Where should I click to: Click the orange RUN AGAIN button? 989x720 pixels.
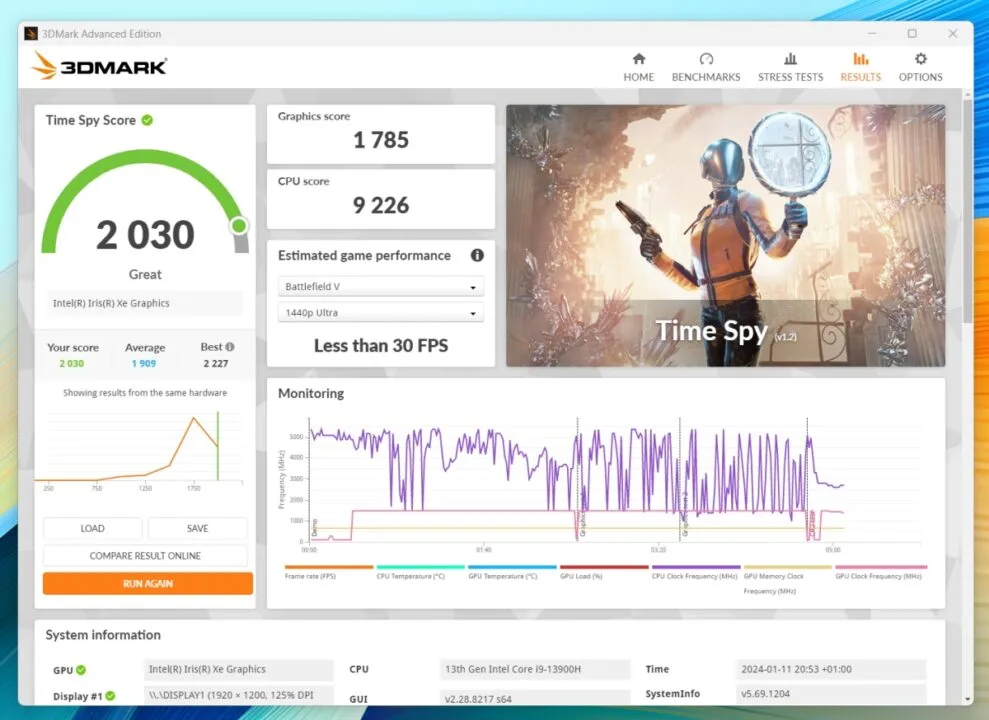[148, 583]
